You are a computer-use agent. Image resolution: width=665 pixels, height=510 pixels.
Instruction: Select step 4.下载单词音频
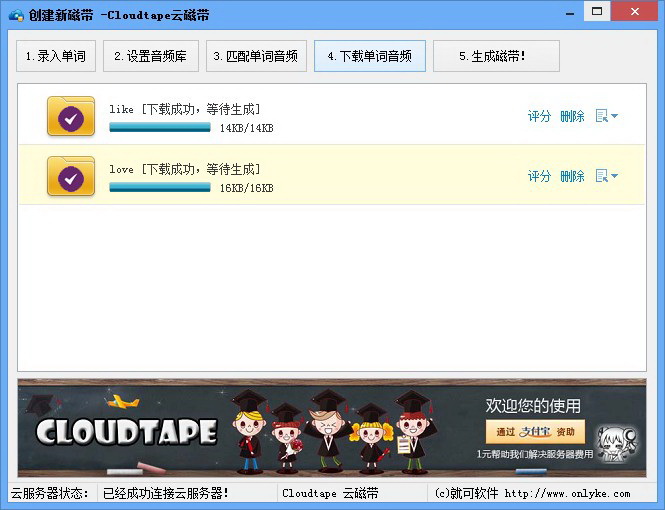coord(369,56)
